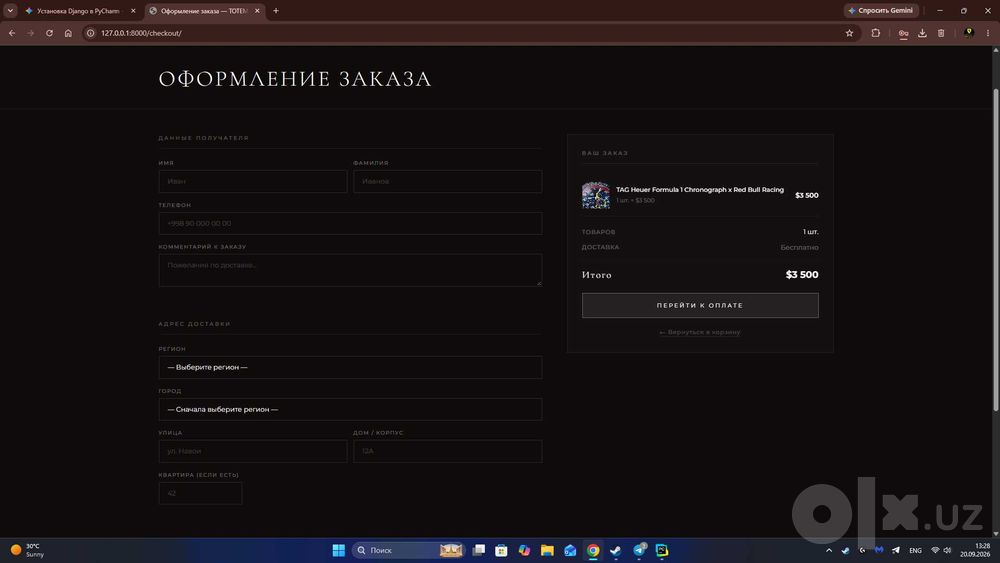Click the Комментарий к заказу textarea
This screenshot has width=1000, height=563.
point(350,270)
